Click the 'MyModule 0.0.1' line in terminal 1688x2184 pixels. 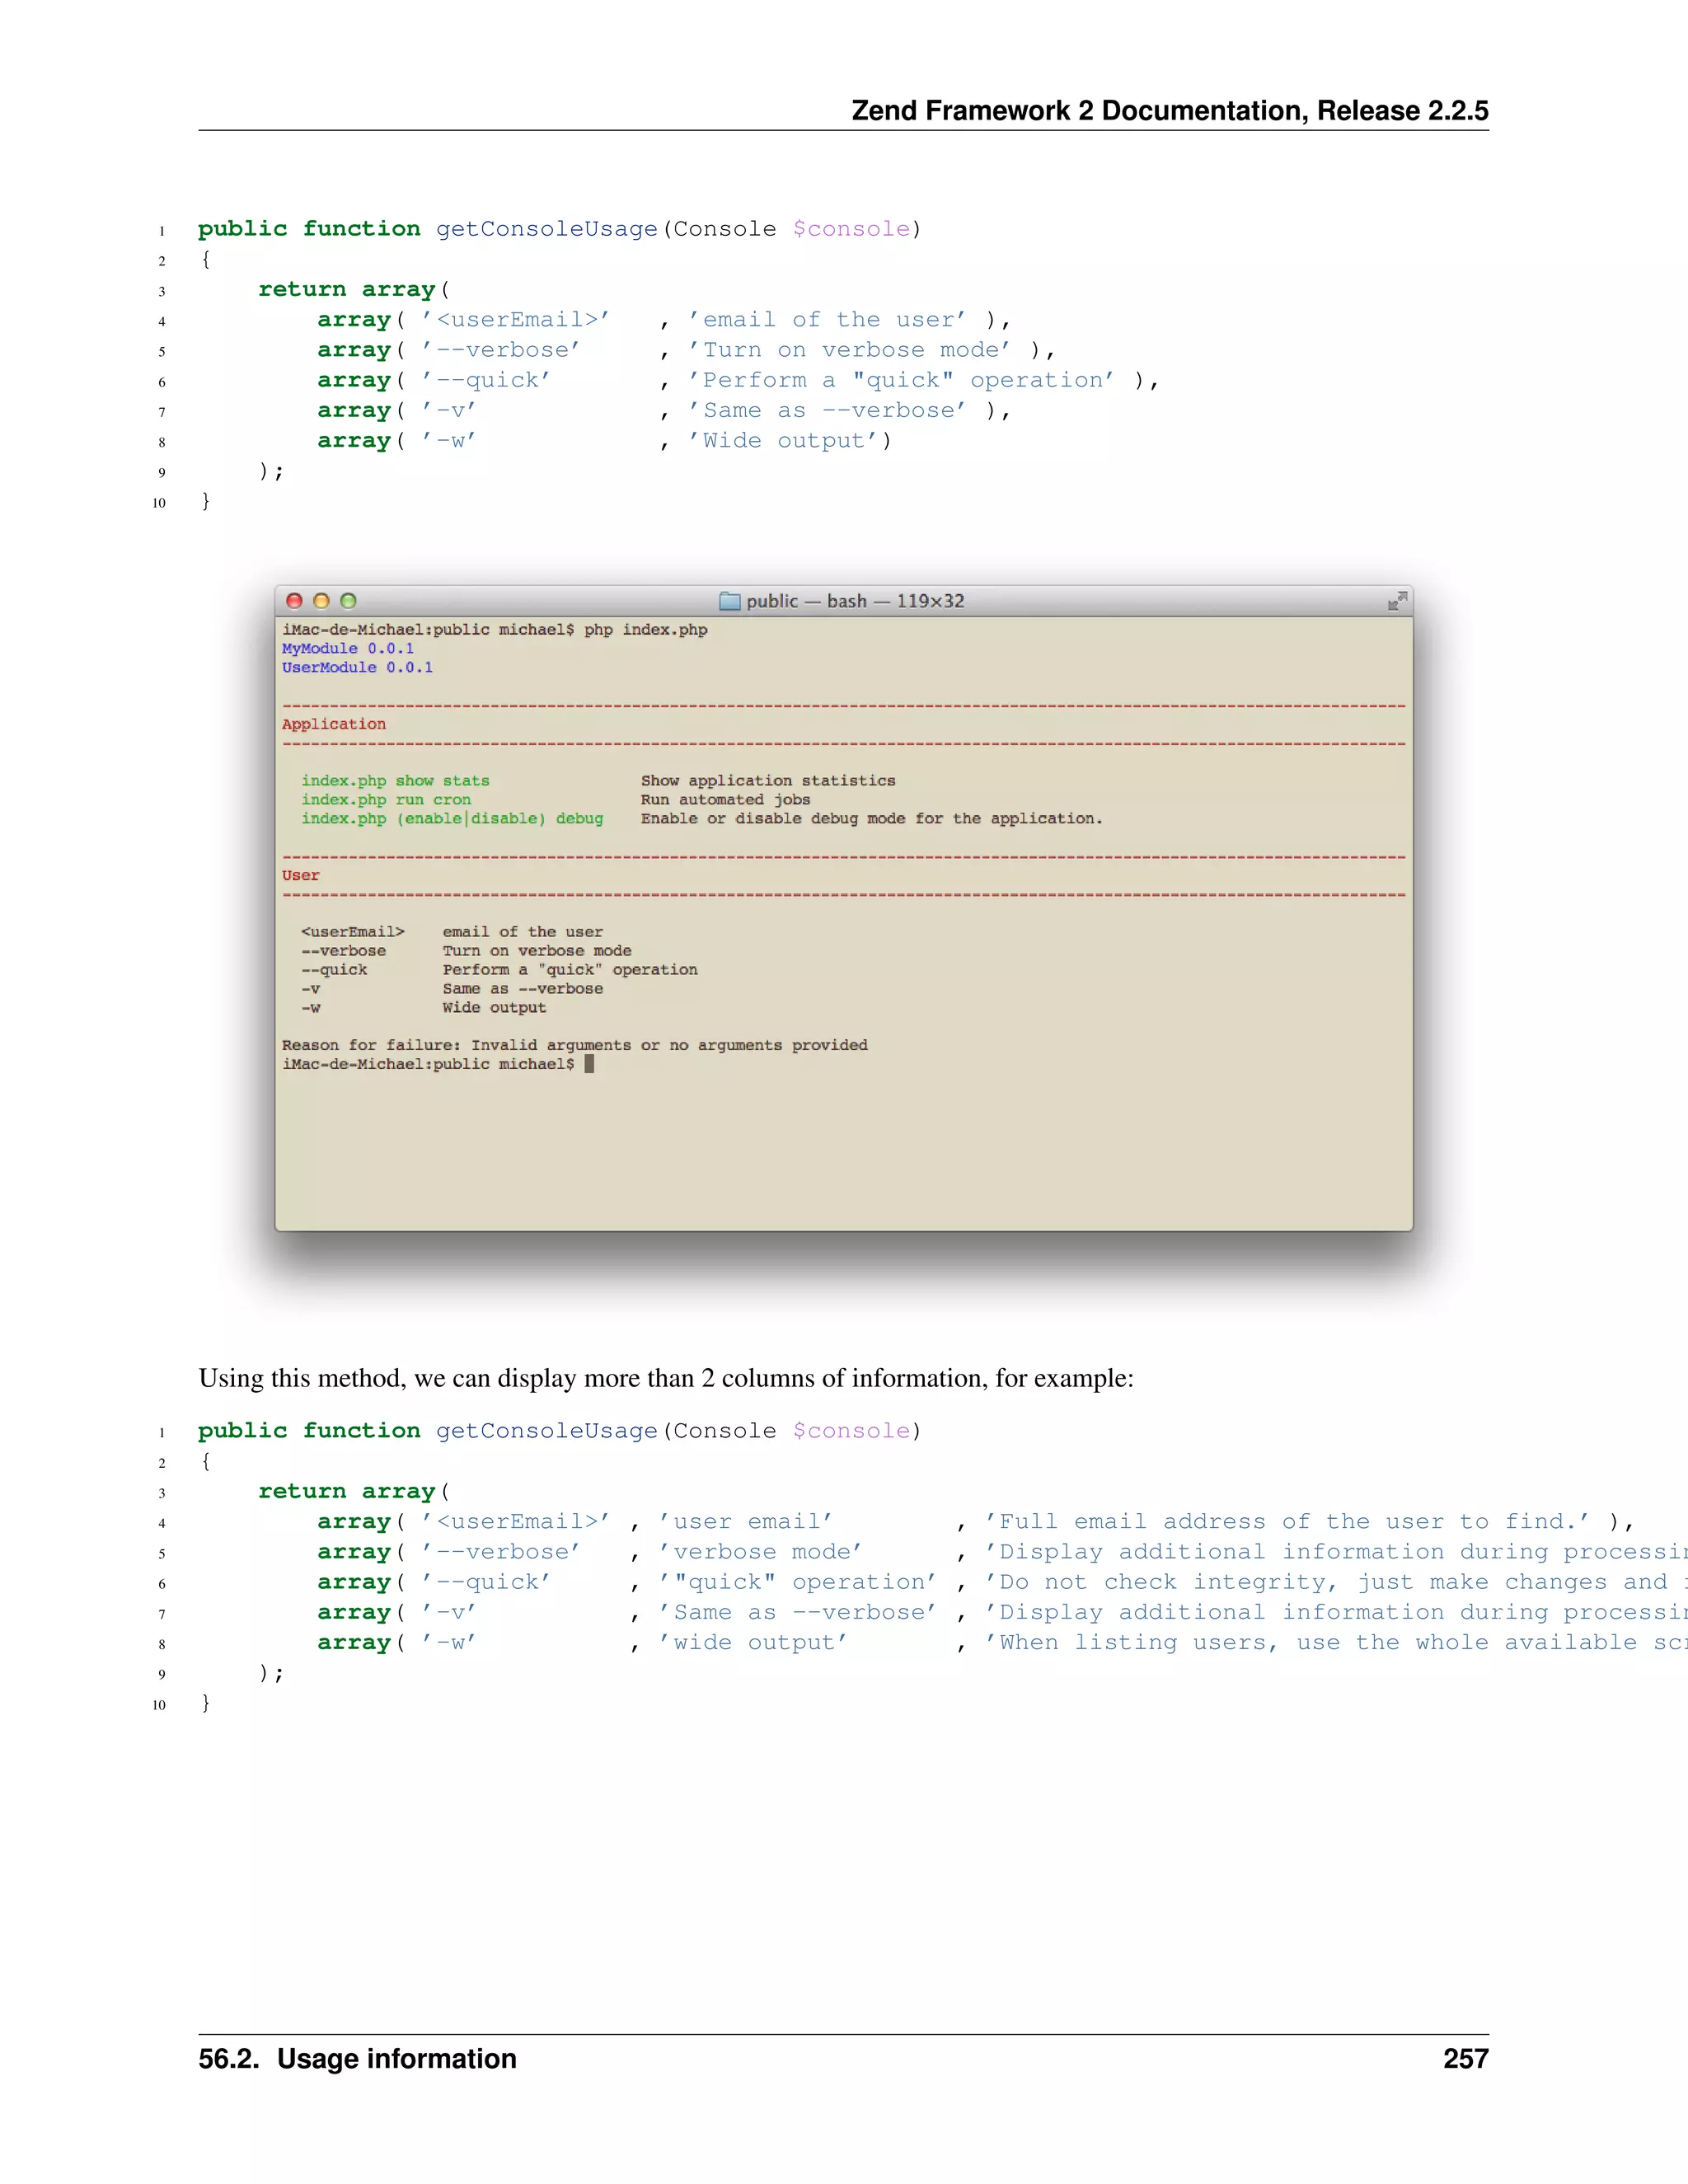347,648
